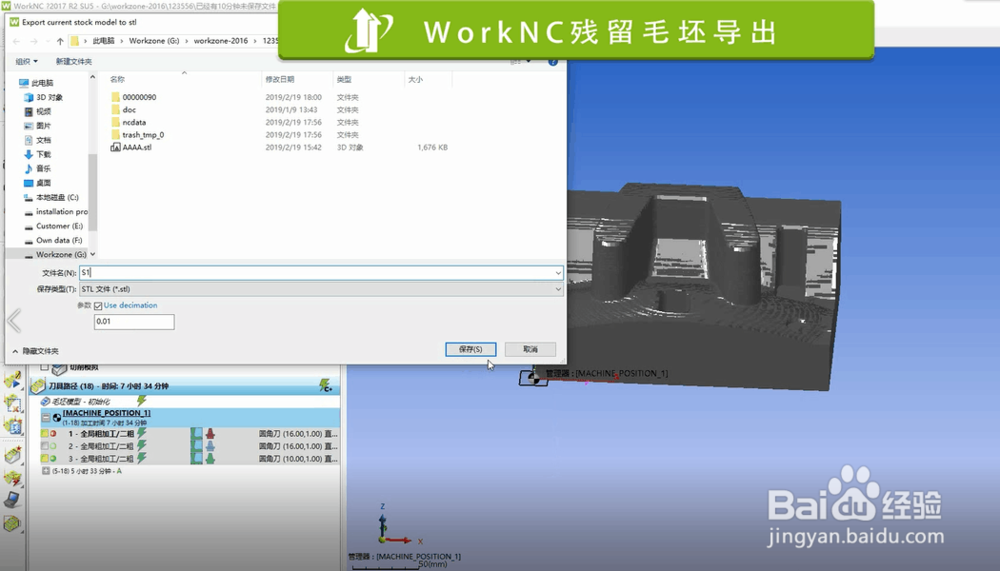Click the lightning calculate icon of toolpath 1
The image size is (1000, 571).
tap(142, 434)
